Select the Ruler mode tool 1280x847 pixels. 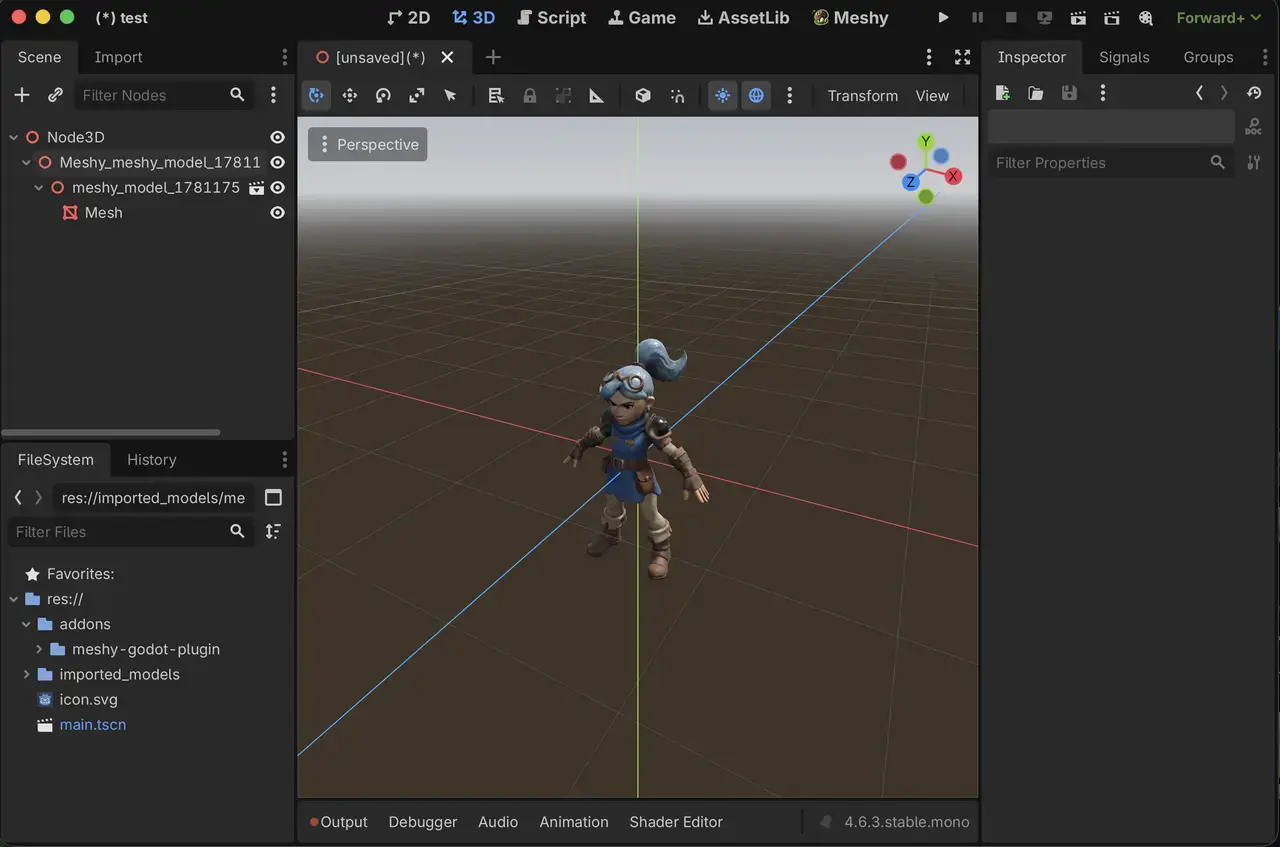pyautogui.click(x=597, y=95)
